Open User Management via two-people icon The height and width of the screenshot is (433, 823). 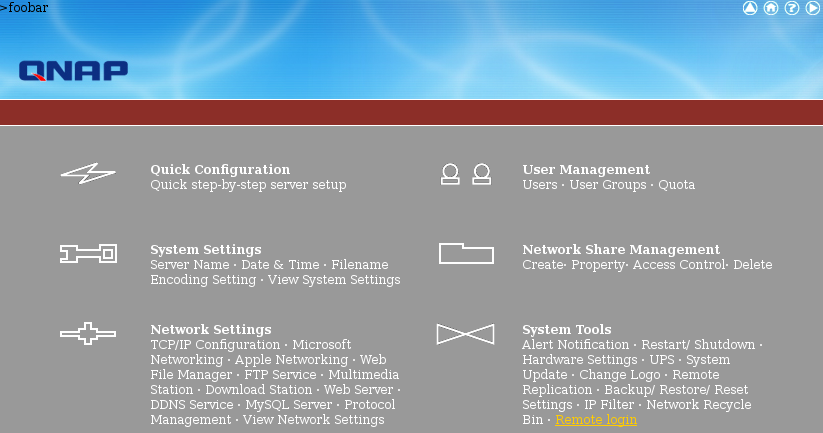tap(466, 174)
